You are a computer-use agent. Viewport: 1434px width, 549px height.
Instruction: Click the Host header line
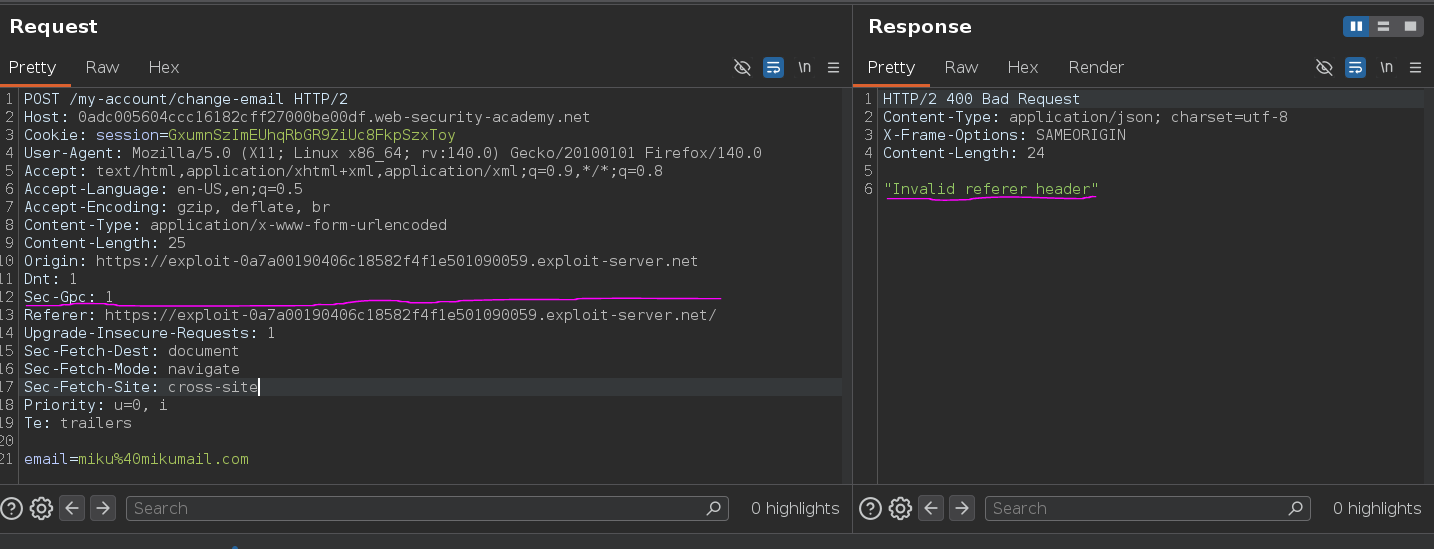pos(307,117)
